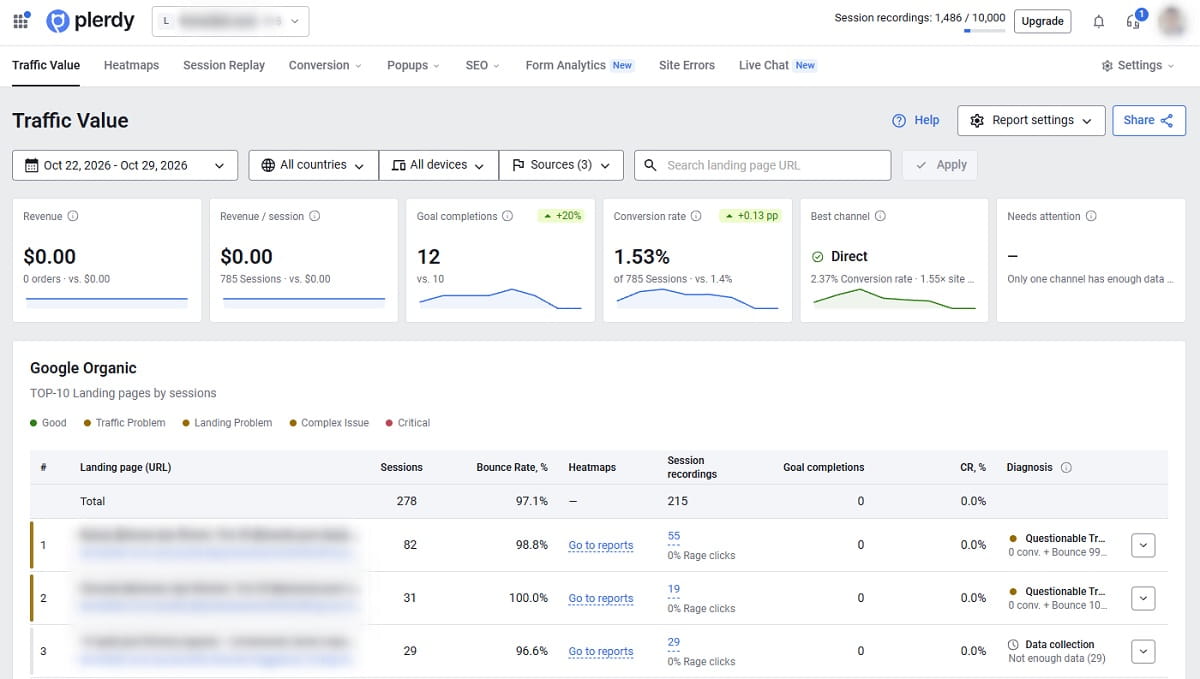Viewport: 1200px width, 679px height.
Task: Click the Sessions column header
Action: coord(401,467)
